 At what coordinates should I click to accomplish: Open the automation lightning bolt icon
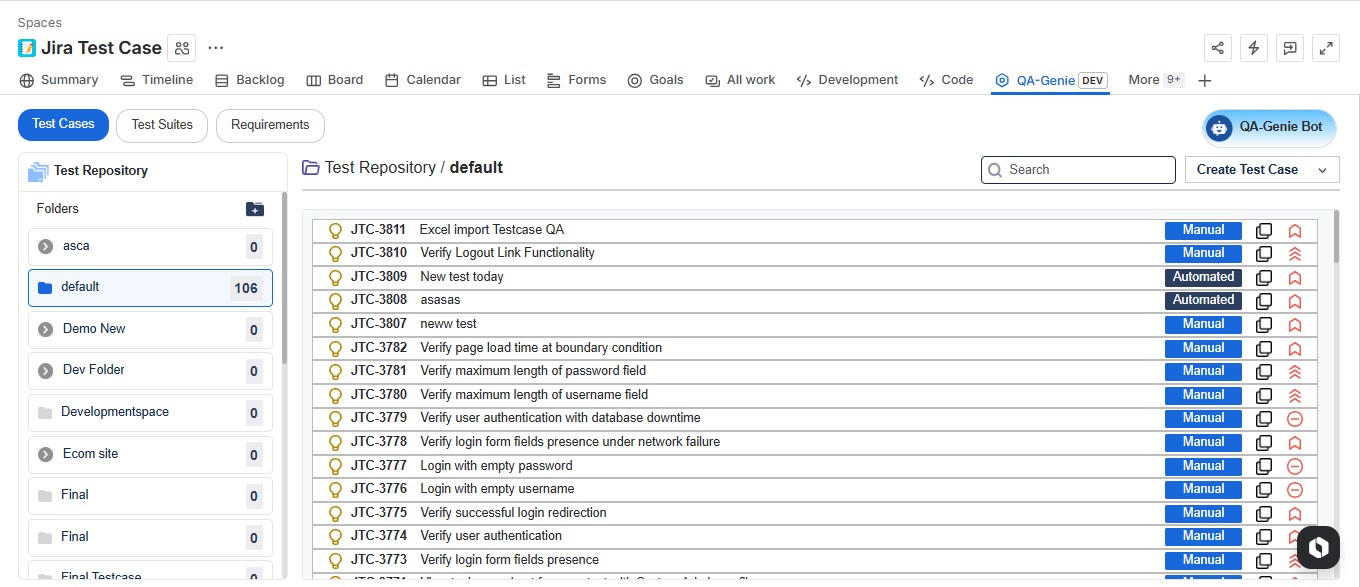coord(1253,48)
